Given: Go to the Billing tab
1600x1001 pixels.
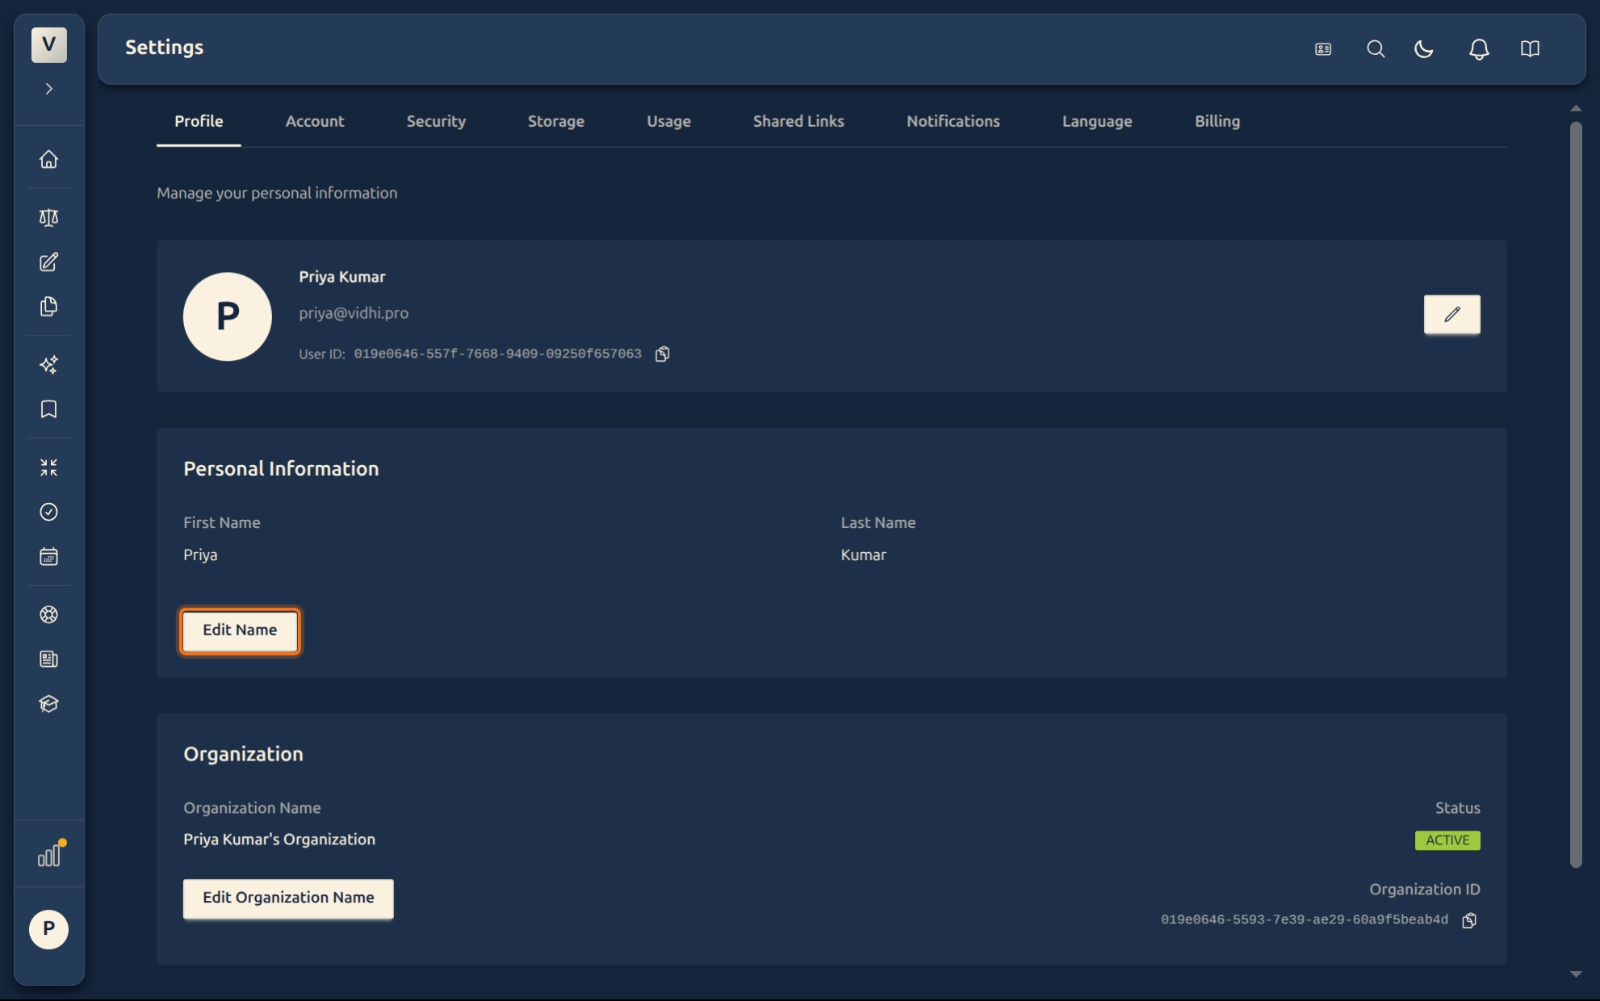Looking at the screenshot, I should [1217, 121].
